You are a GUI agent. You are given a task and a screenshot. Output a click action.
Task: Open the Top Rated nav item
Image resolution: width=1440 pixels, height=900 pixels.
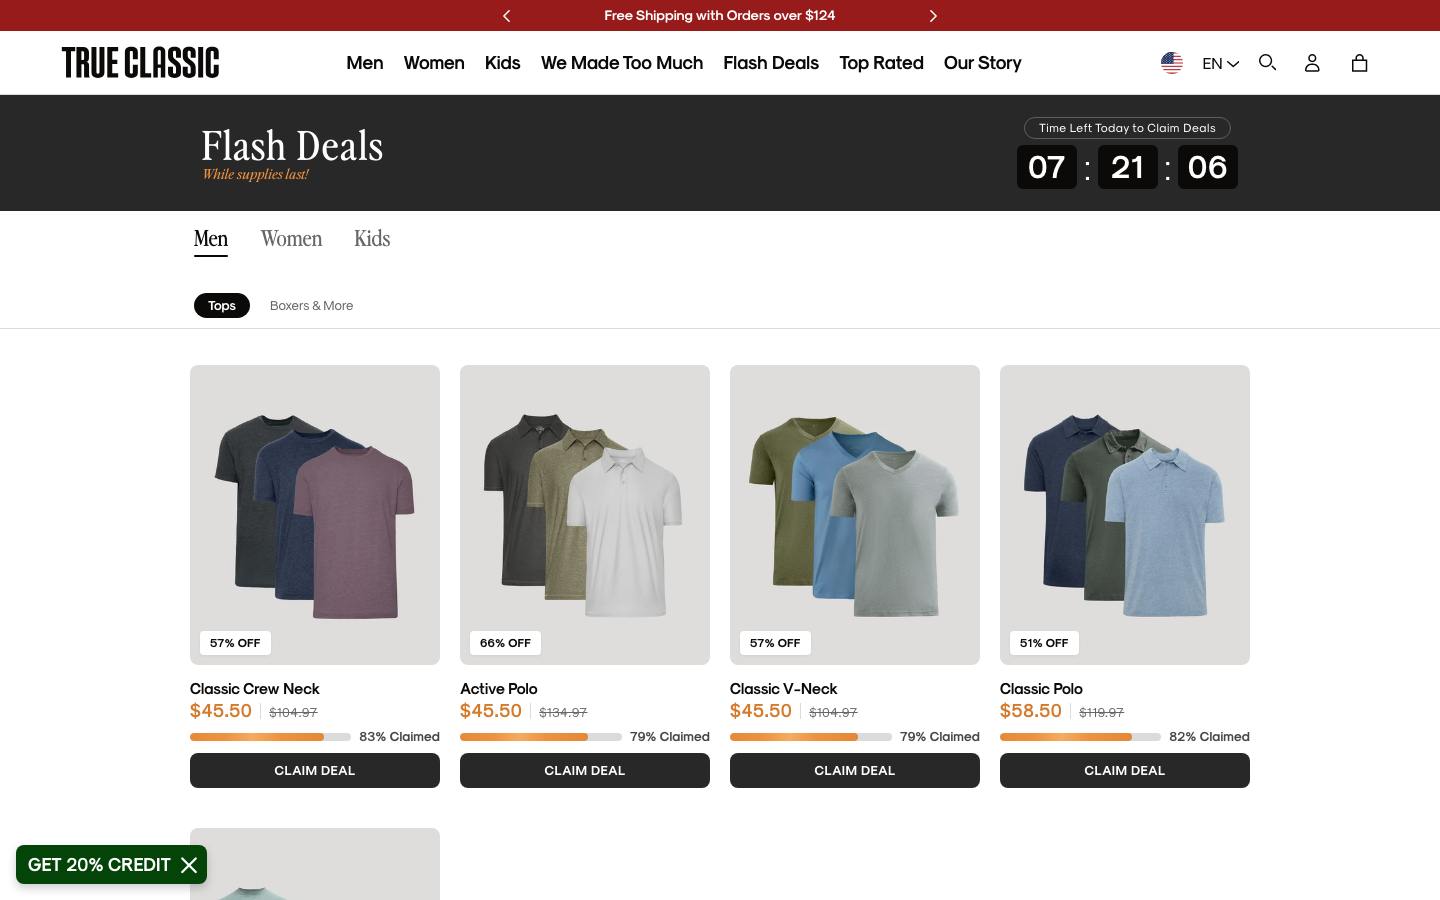pos(881,63)
